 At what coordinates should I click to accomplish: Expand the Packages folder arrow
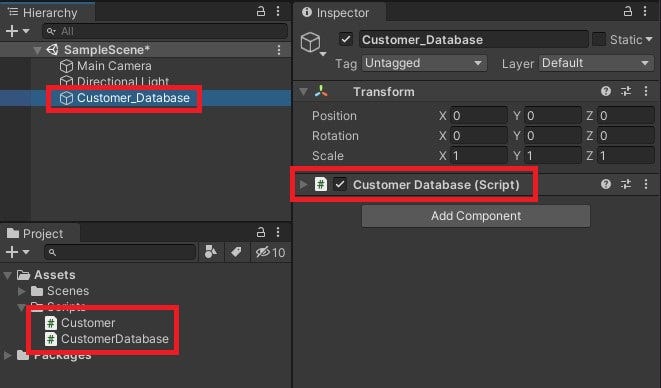pyautogui.click(x=7, y=355)
